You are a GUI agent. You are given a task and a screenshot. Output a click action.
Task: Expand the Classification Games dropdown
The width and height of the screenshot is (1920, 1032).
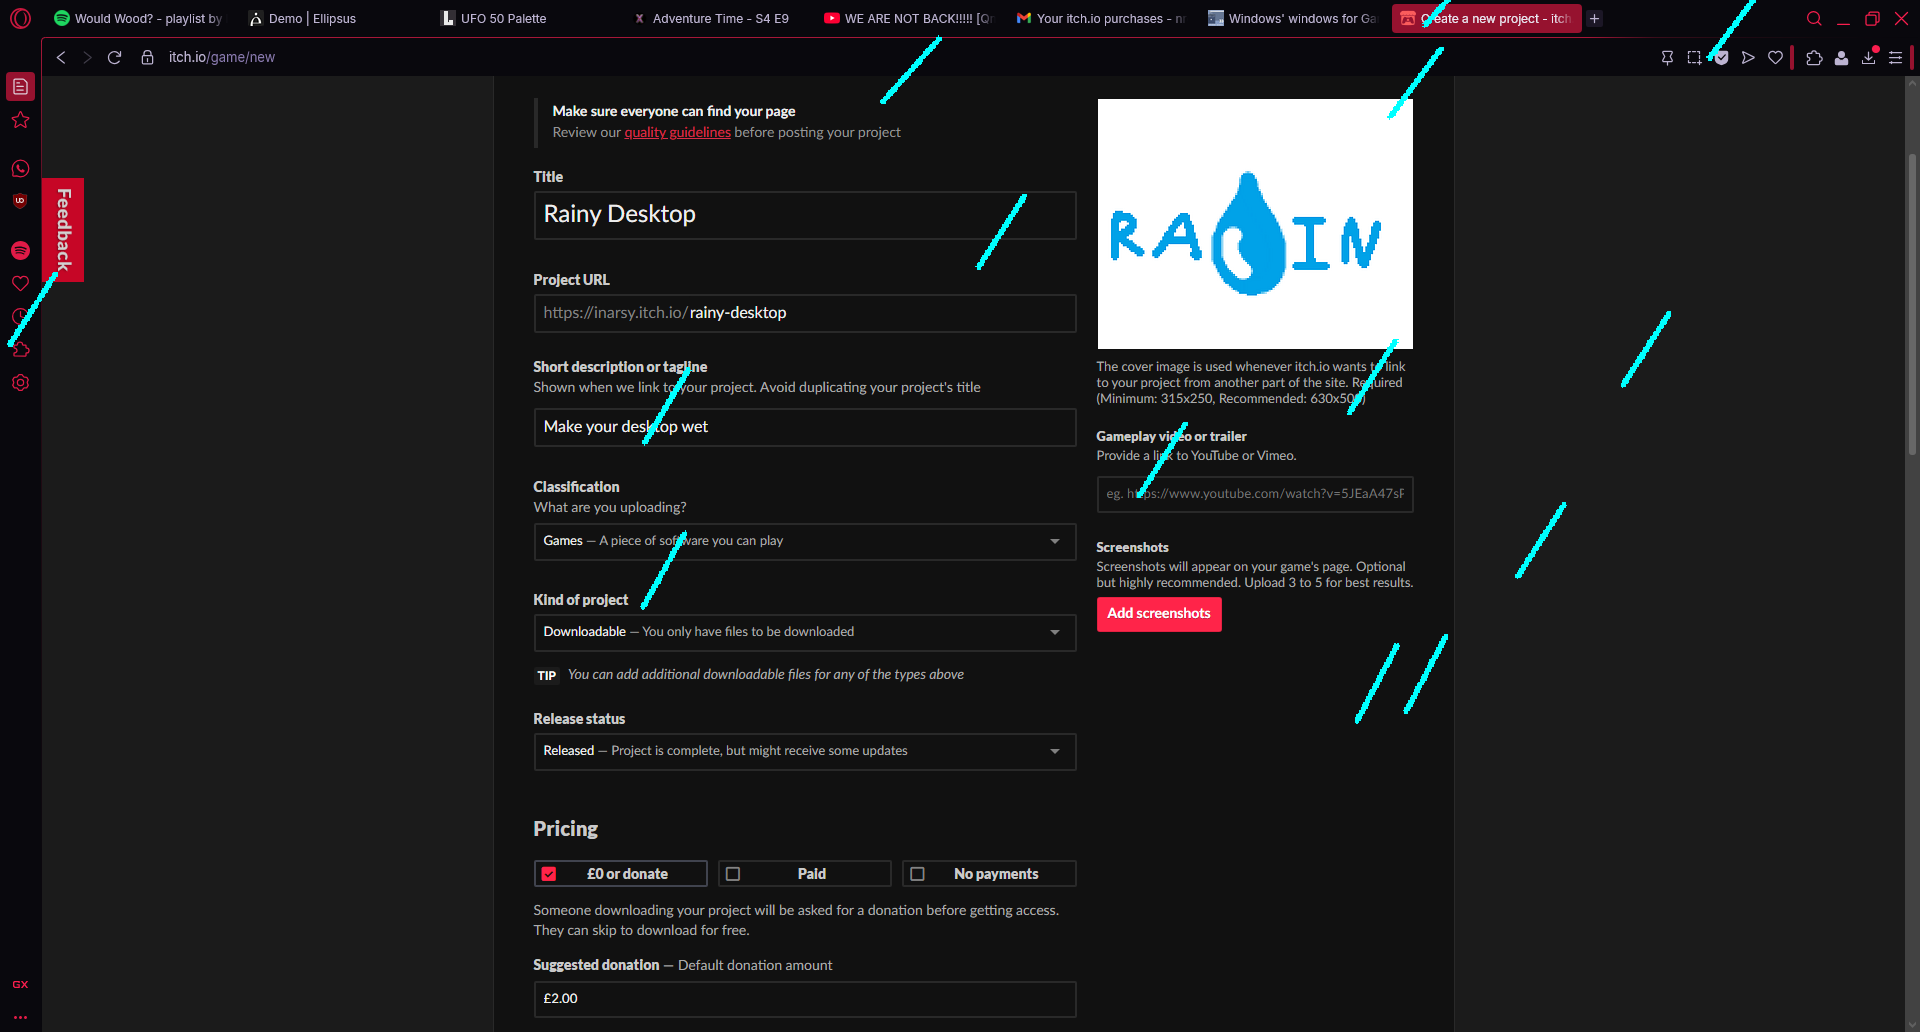click(x=805, y=541)
